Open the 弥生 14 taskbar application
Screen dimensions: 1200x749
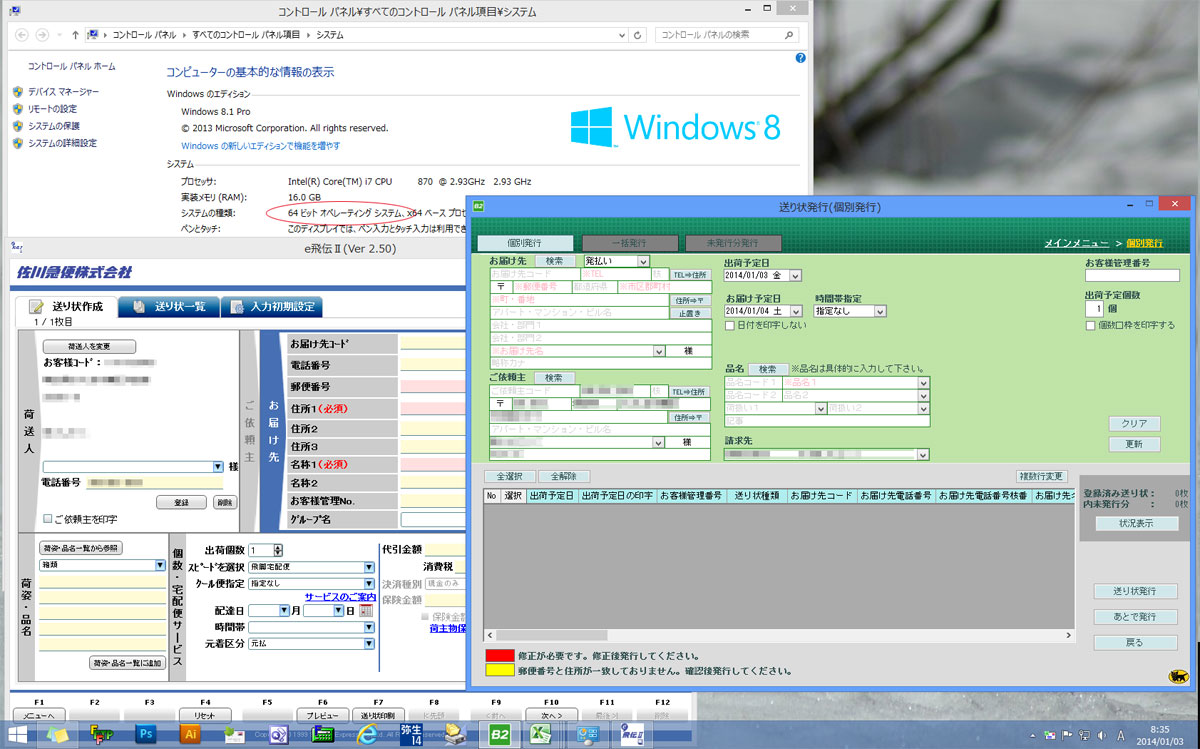pyautogui.click(x=411, y=734)
